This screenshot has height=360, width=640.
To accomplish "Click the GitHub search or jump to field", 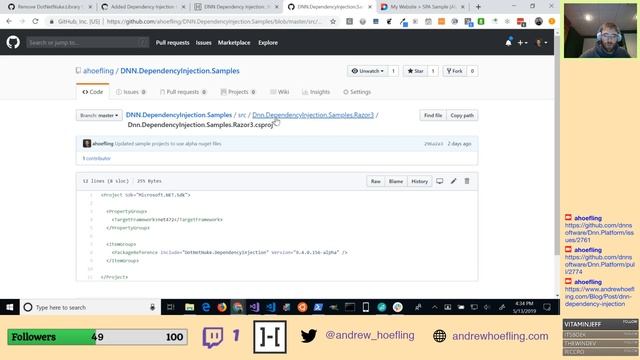I will 88,42.
